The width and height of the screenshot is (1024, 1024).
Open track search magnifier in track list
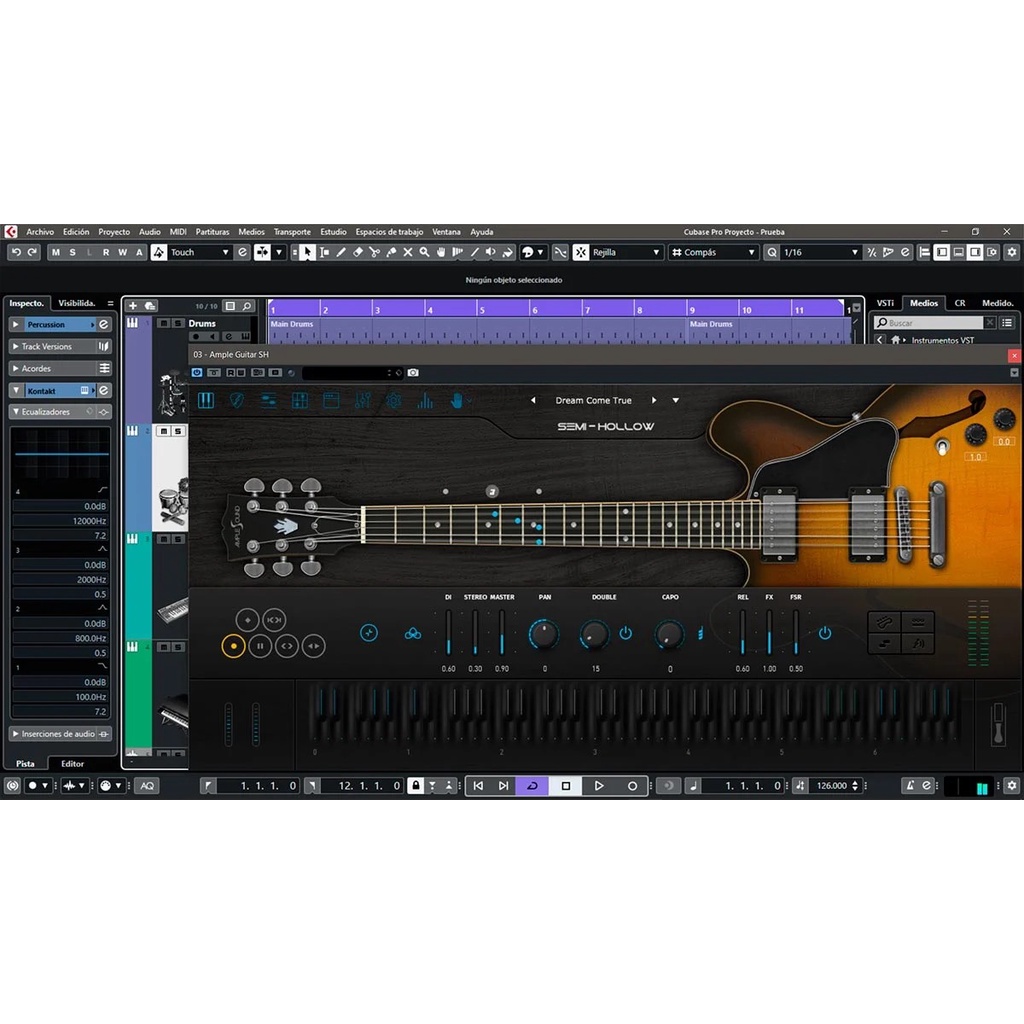[x=248, y=306]
